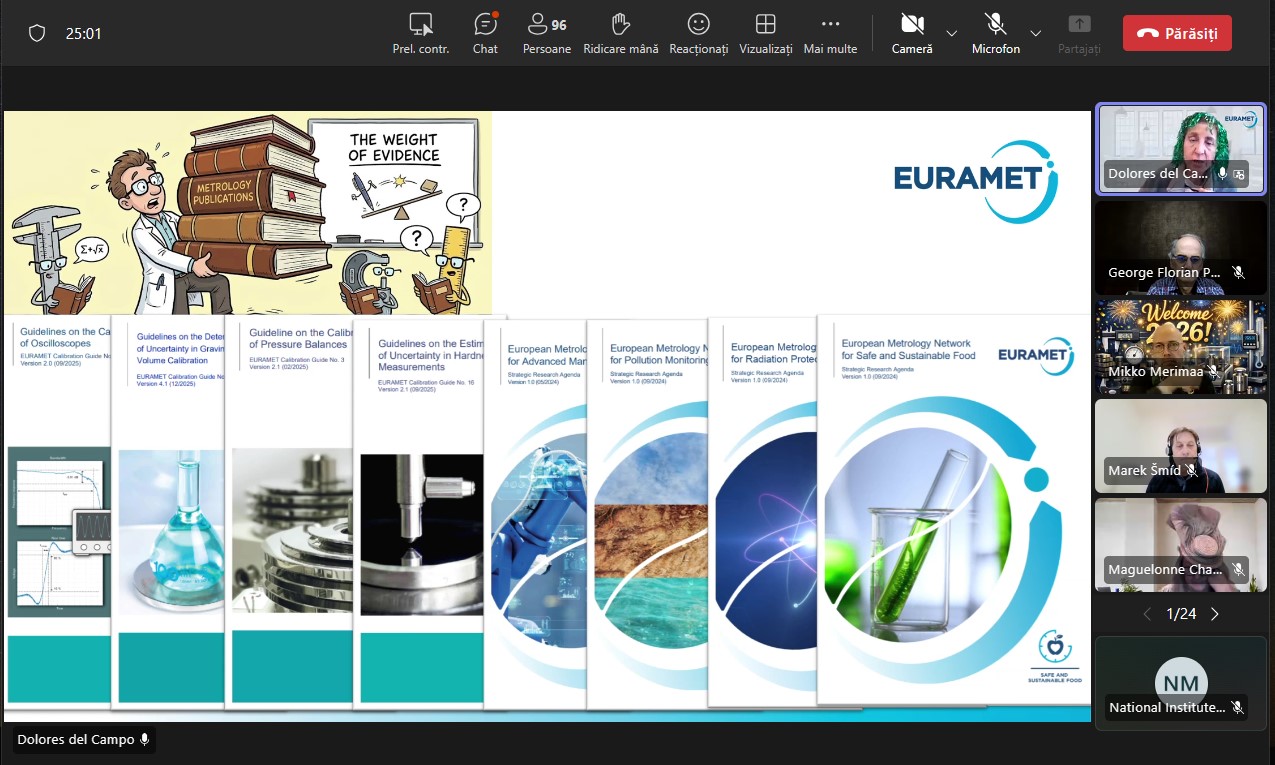The height and width of the screenshot is (765, 1275).
Task: Raise hand with Ridicare mână
Action: (620, 33)
